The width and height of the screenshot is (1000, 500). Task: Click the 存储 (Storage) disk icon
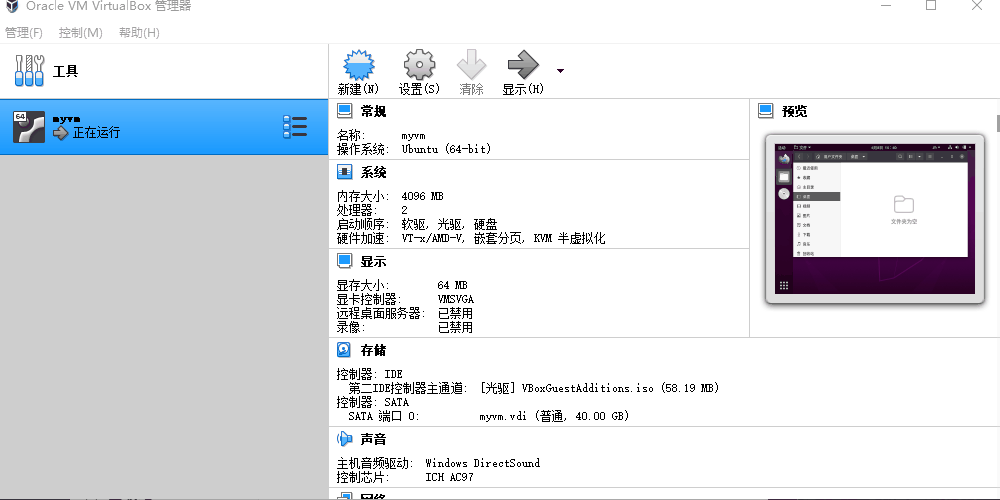[x=345, y=350]
